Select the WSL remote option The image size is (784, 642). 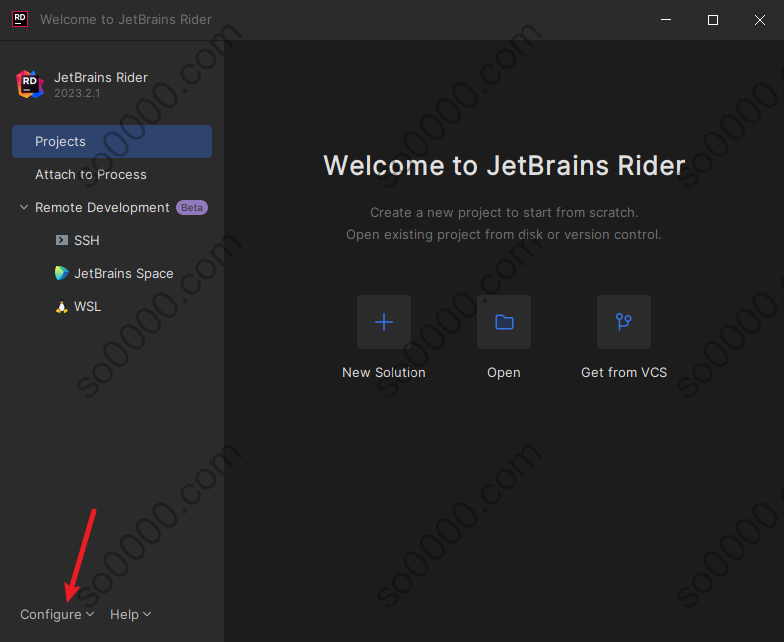pyautogui.click(x=112, y=306)
